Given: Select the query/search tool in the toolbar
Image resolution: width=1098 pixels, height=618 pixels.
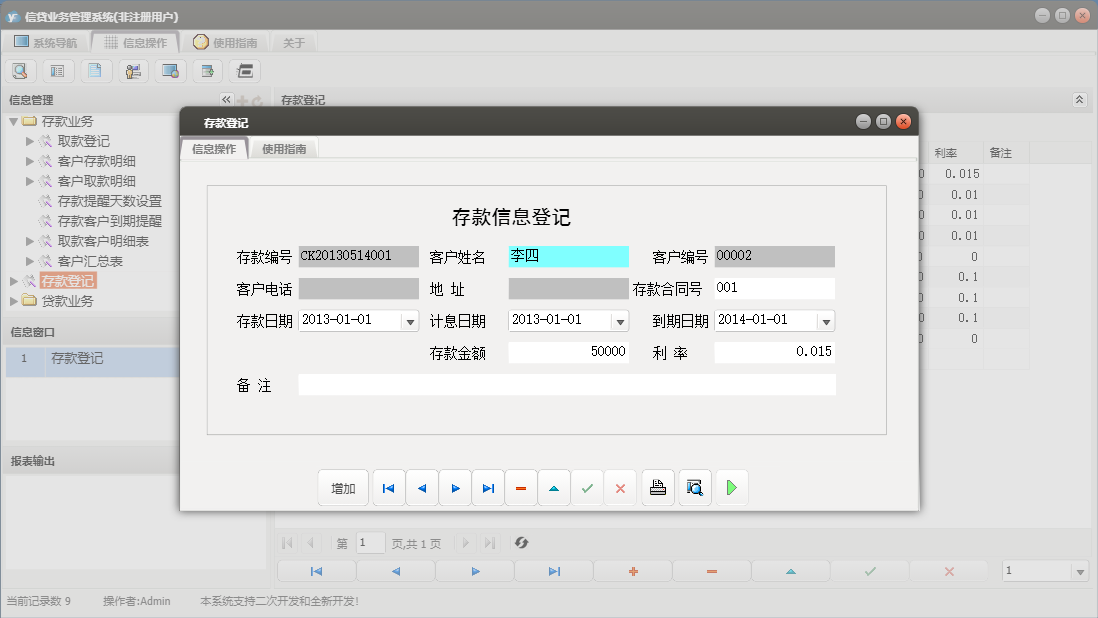Looking at the screenshot, I should 20,71.
